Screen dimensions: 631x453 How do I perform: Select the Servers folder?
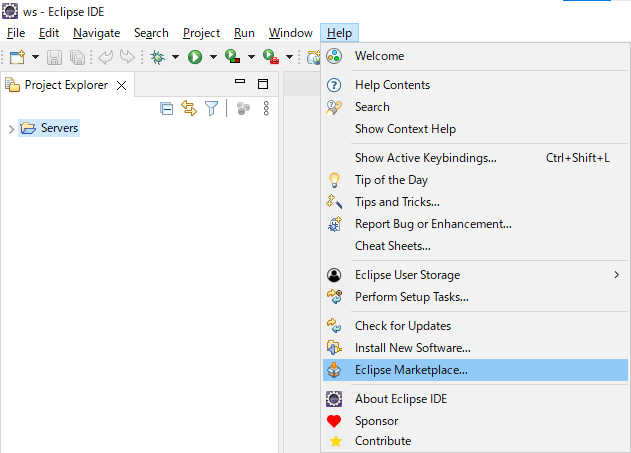point(49,128)
